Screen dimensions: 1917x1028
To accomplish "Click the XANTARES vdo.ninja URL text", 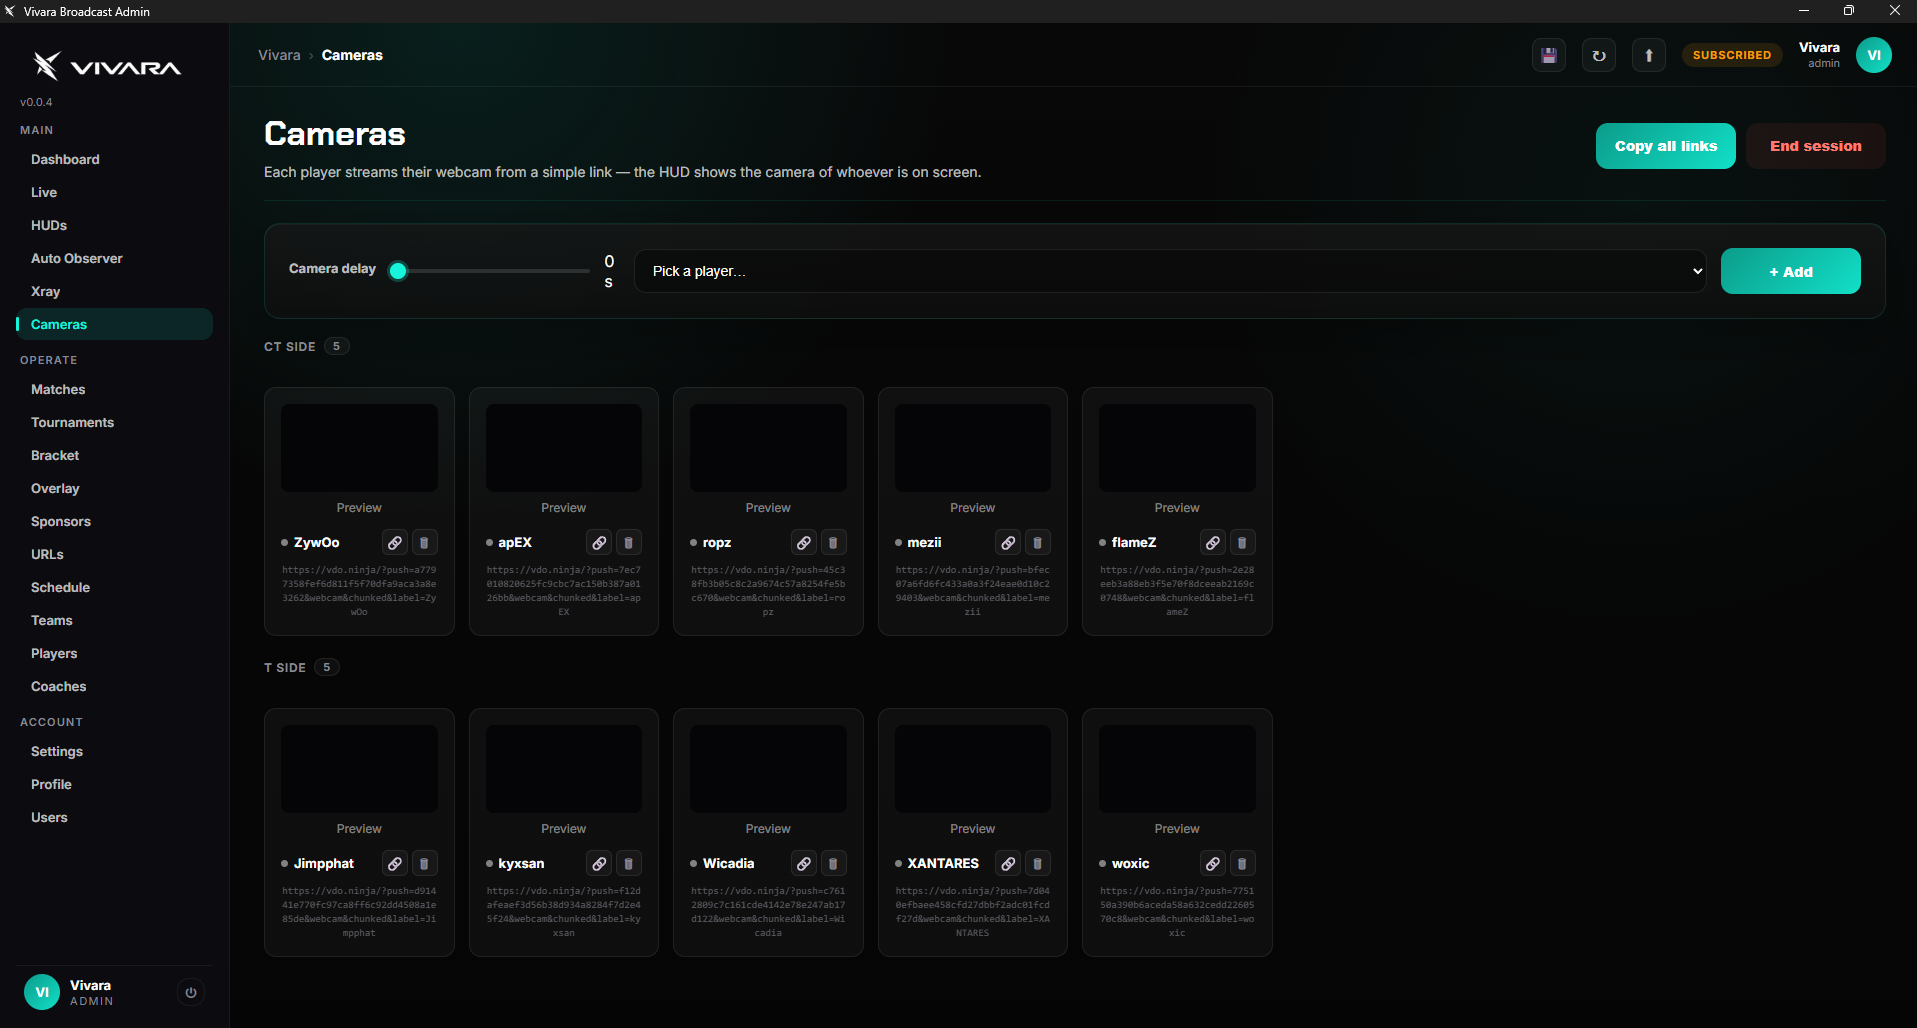I will click(x=973, y=912).
